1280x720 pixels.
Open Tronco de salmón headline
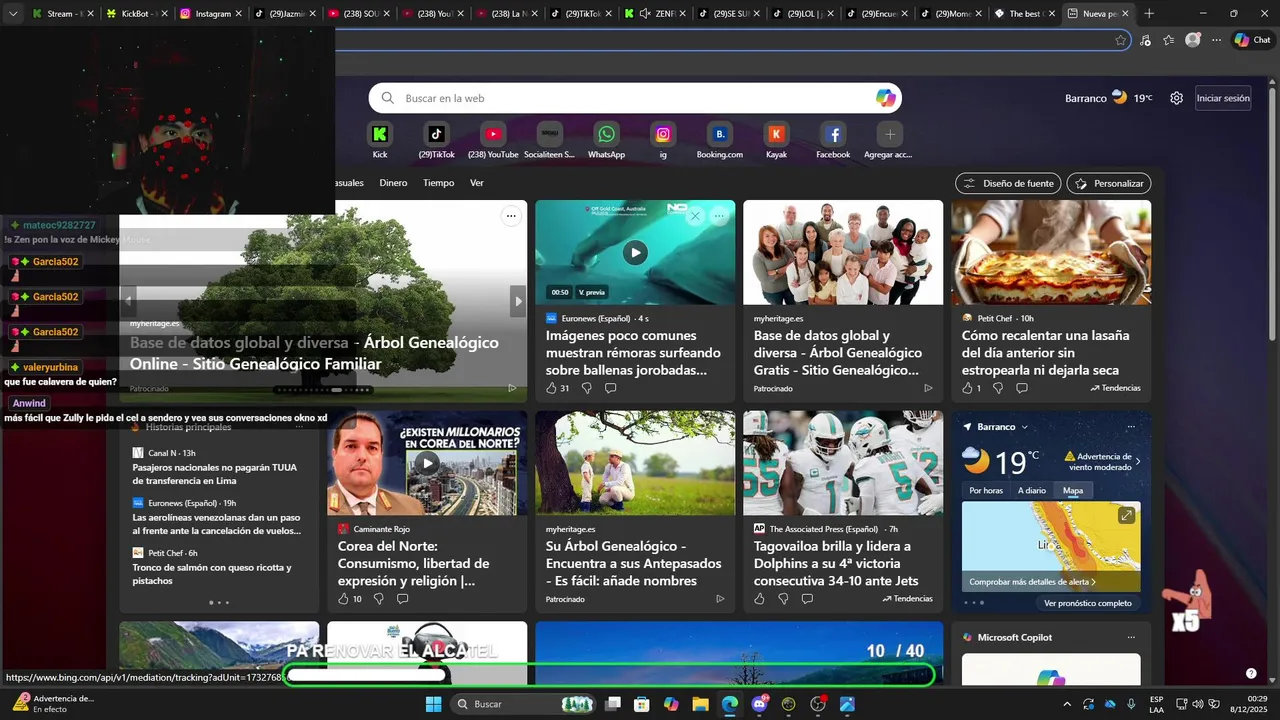point(212,574)
